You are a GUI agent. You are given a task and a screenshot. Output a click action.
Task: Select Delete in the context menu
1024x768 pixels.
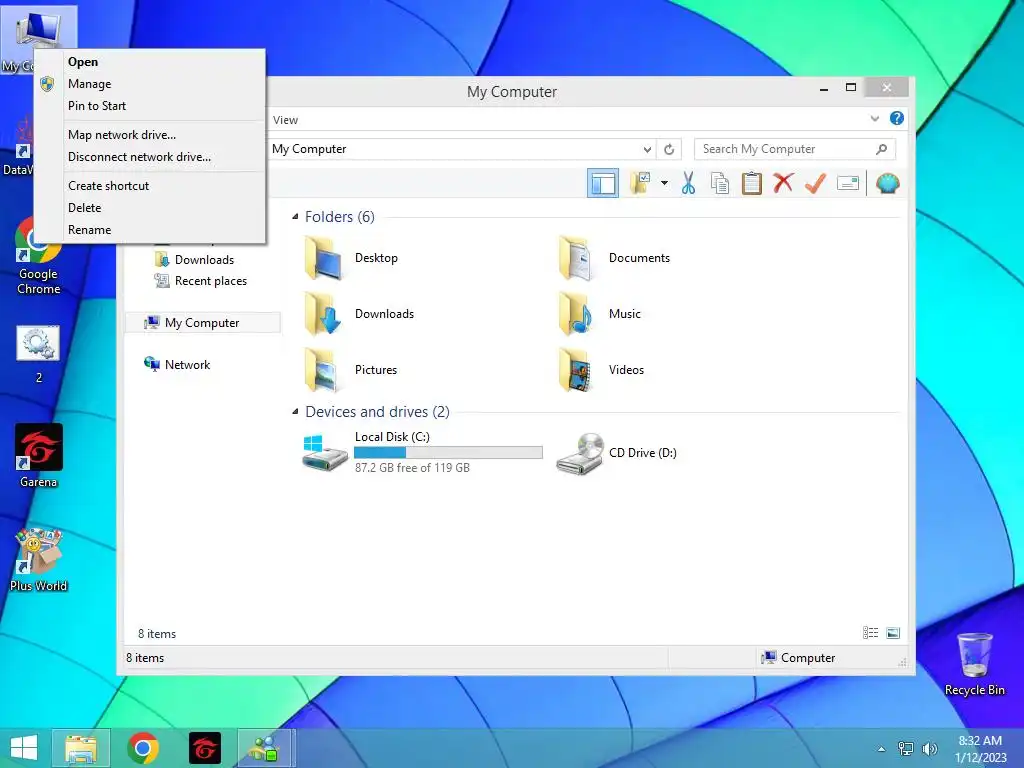click(150, 208)
